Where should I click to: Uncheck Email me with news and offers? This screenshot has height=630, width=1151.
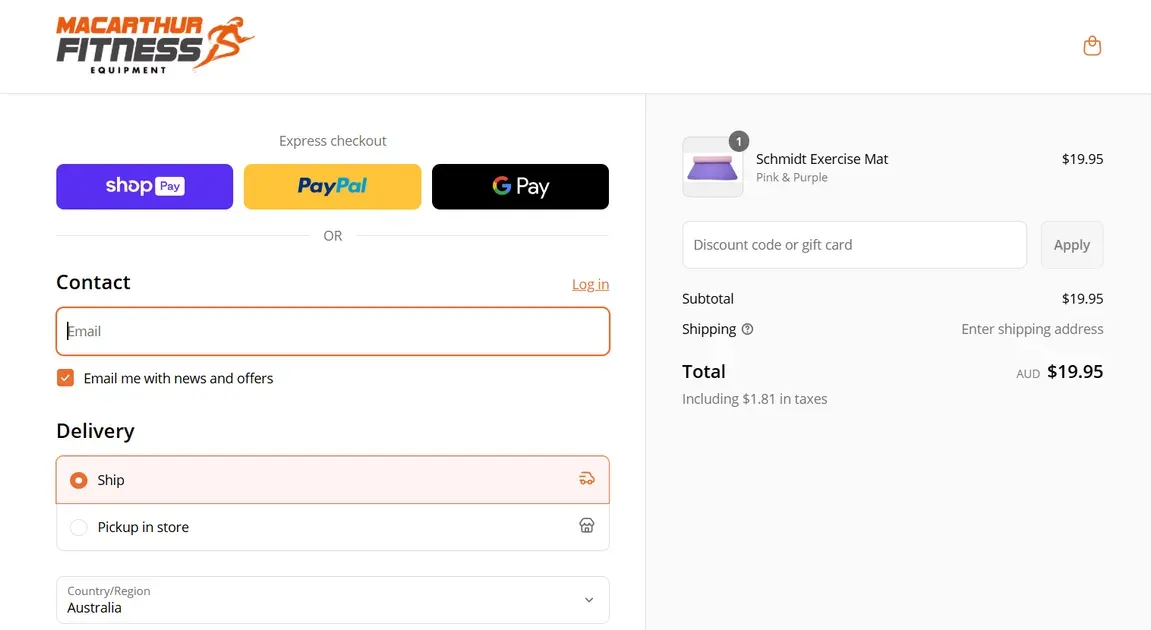65,378
